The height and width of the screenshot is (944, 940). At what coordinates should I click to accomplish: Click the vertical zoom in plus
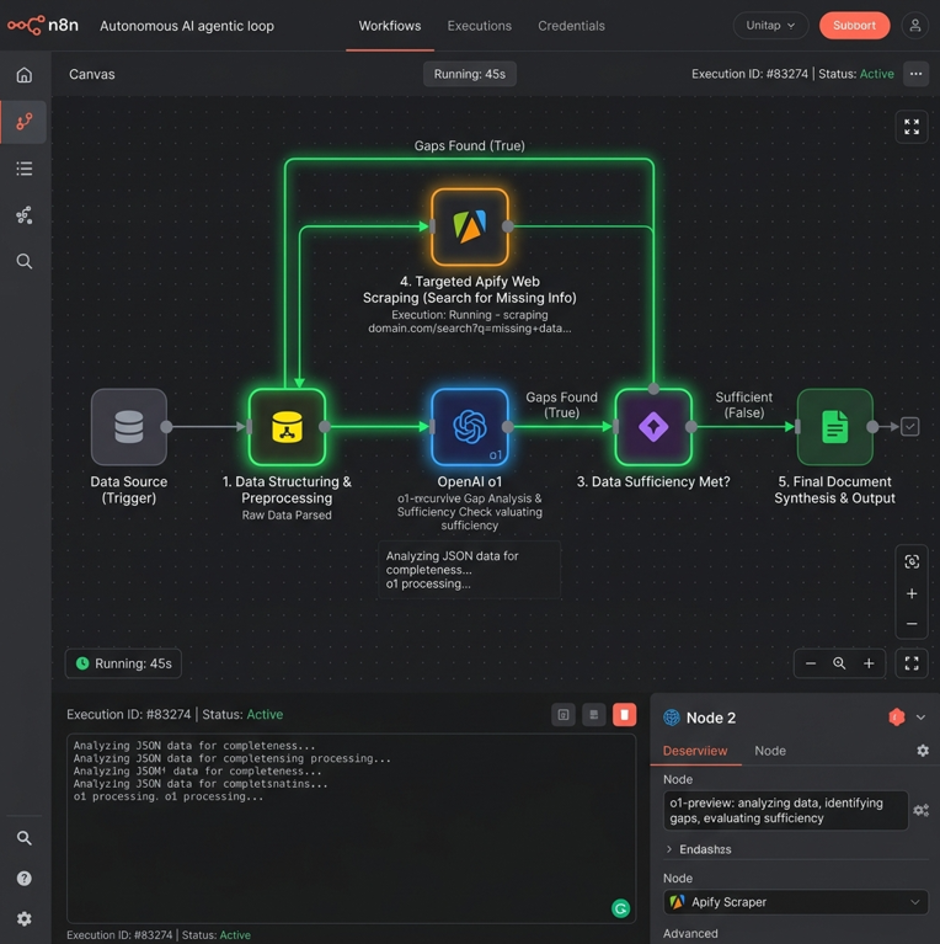click(x=912, y=594)
